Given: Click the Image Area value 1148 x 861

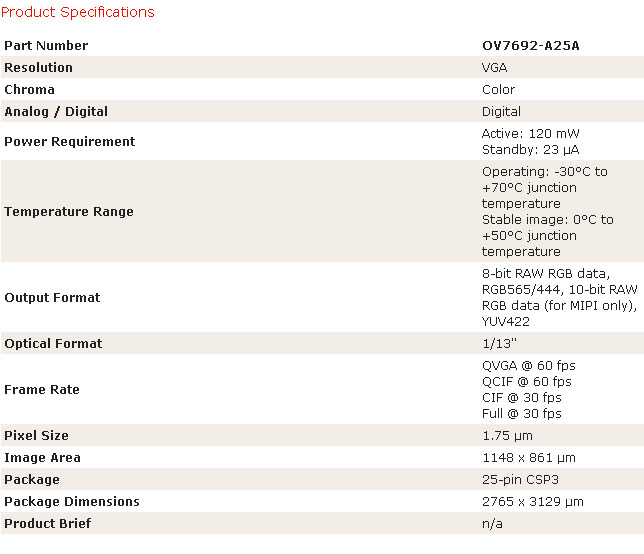Looking at the screenshot, I should point(529,457).
